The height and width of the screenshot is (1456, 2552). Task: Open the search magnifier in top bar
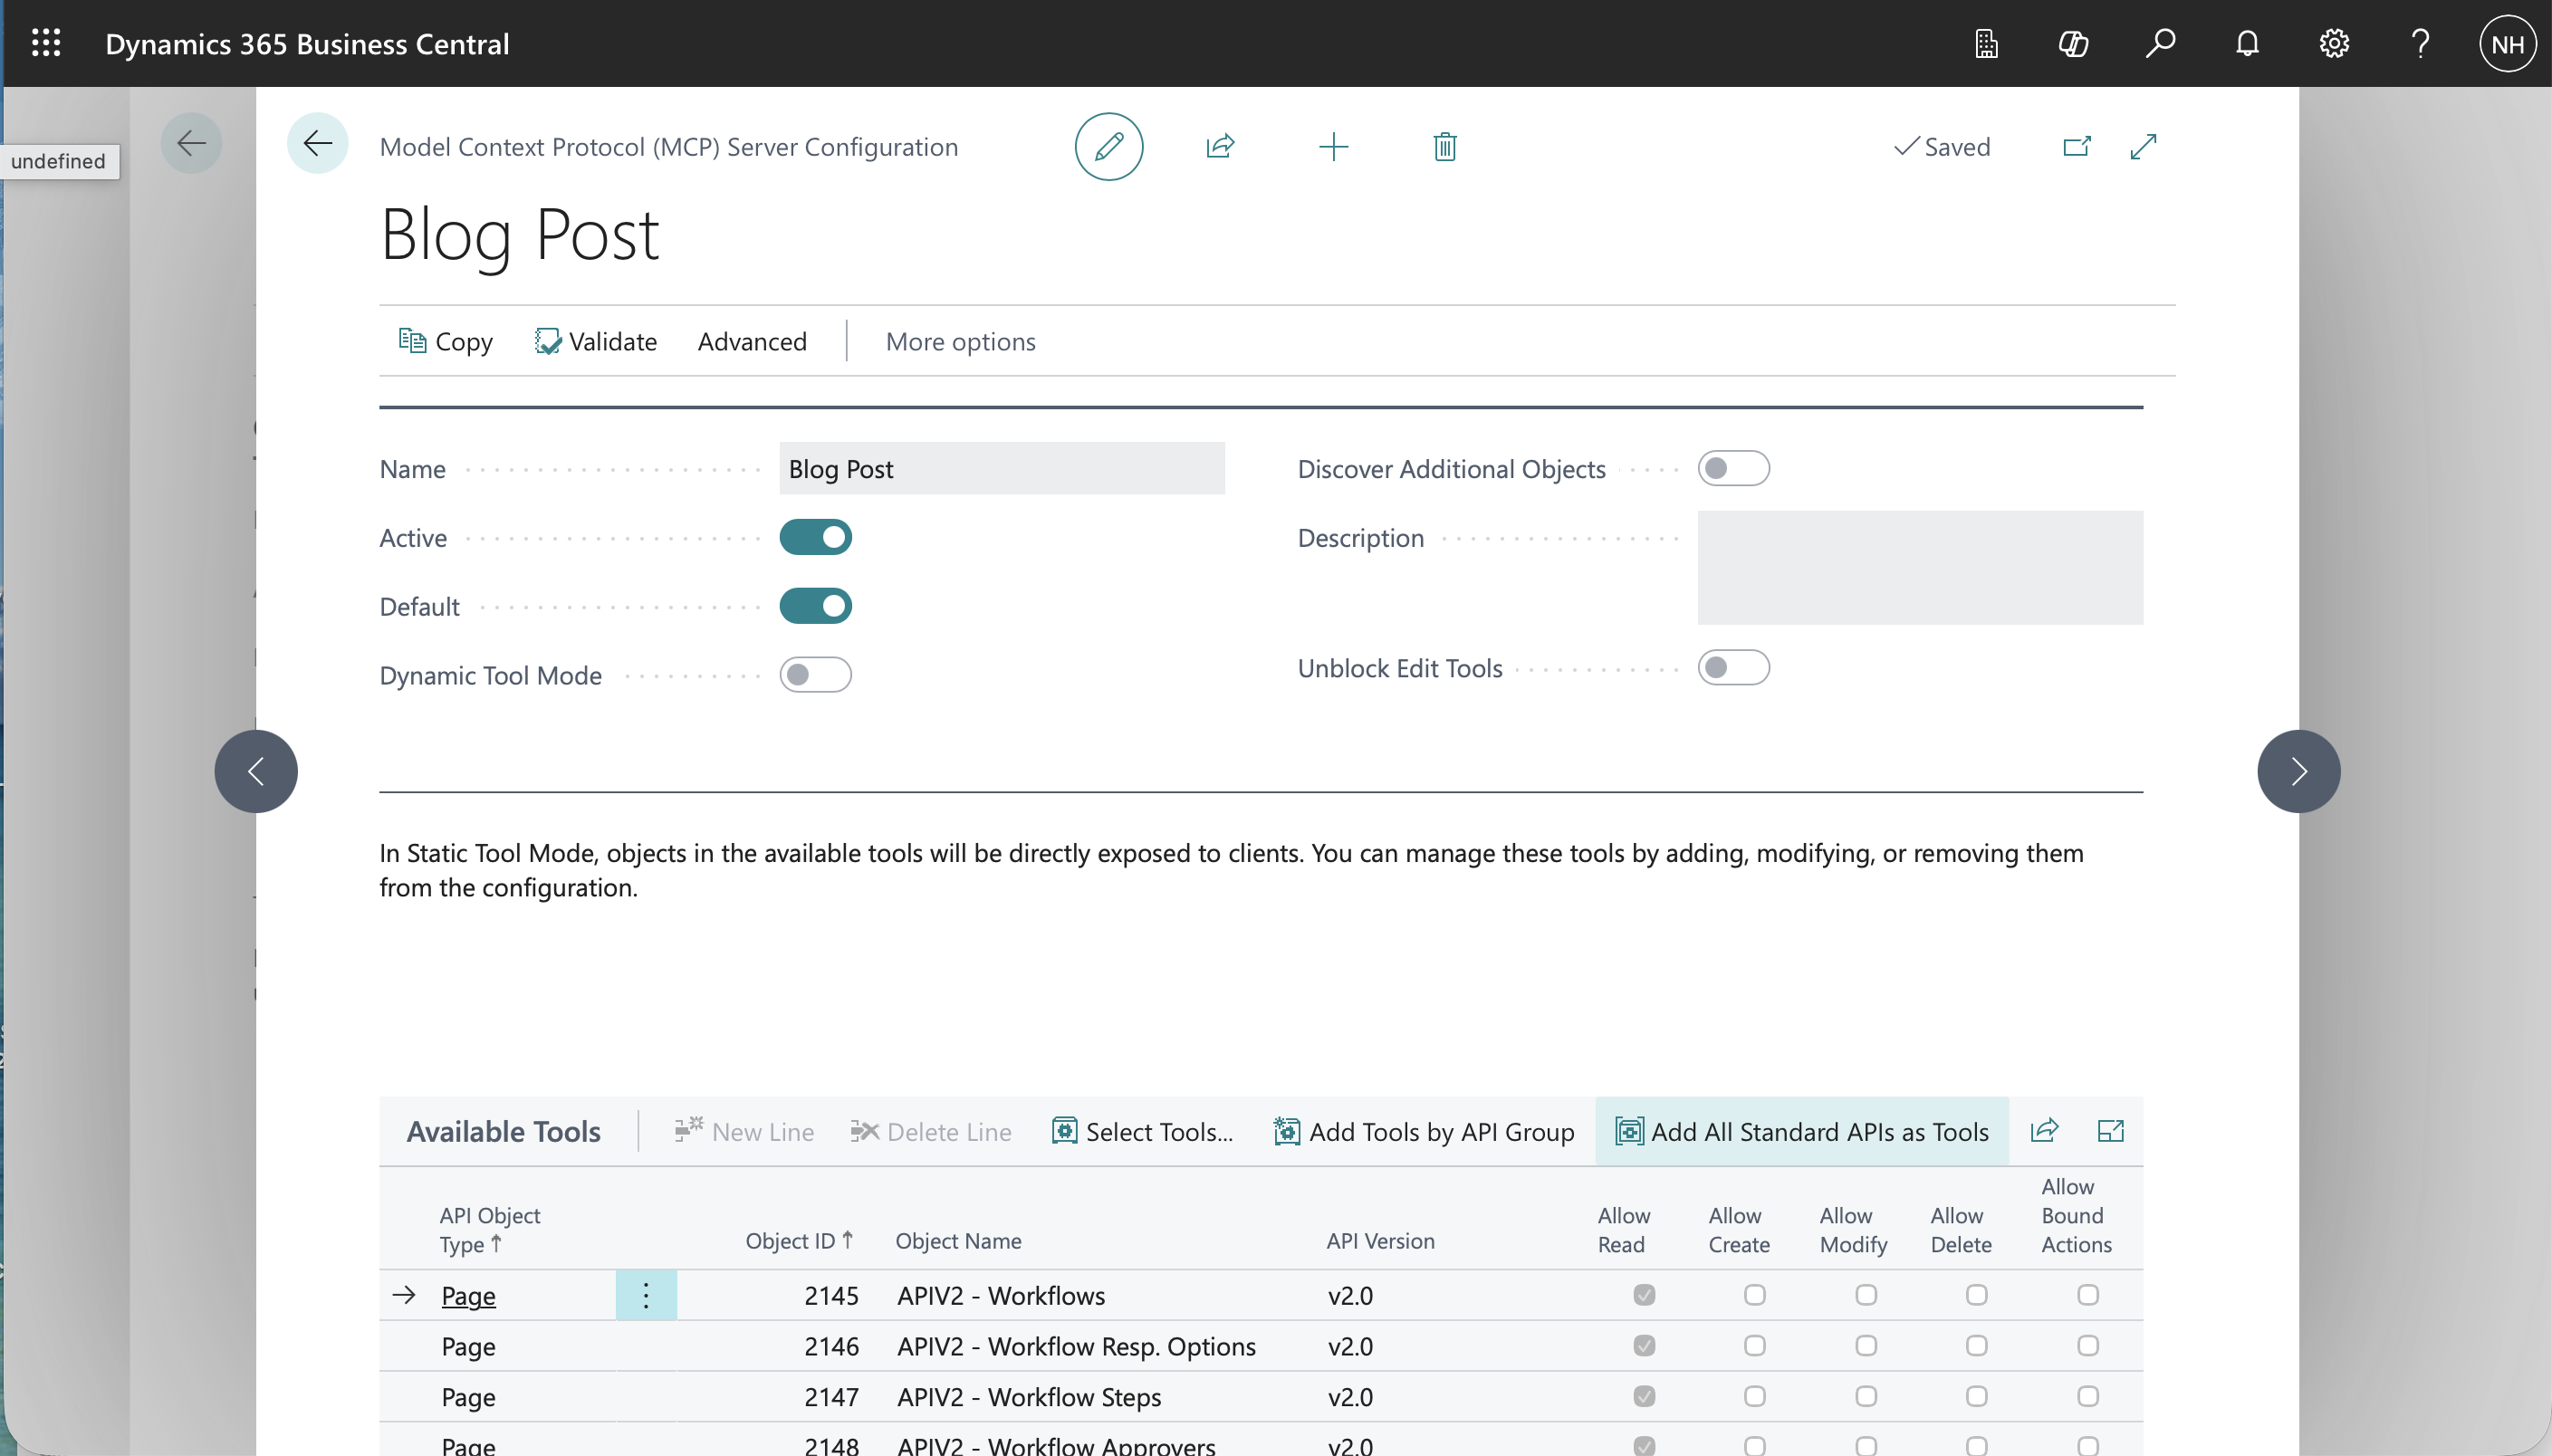tap(2160, 43)
